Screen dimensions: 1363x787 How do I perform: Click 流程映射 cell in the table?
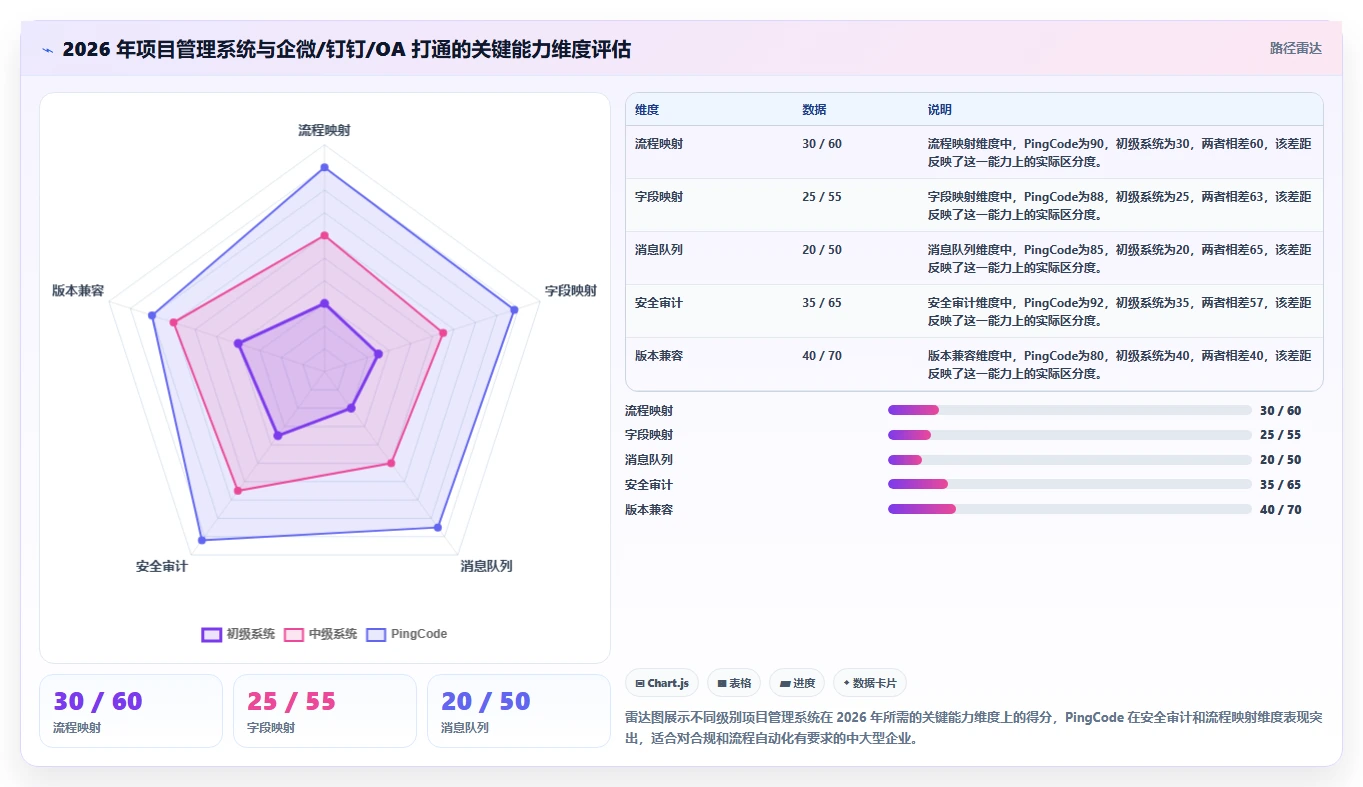659,144
